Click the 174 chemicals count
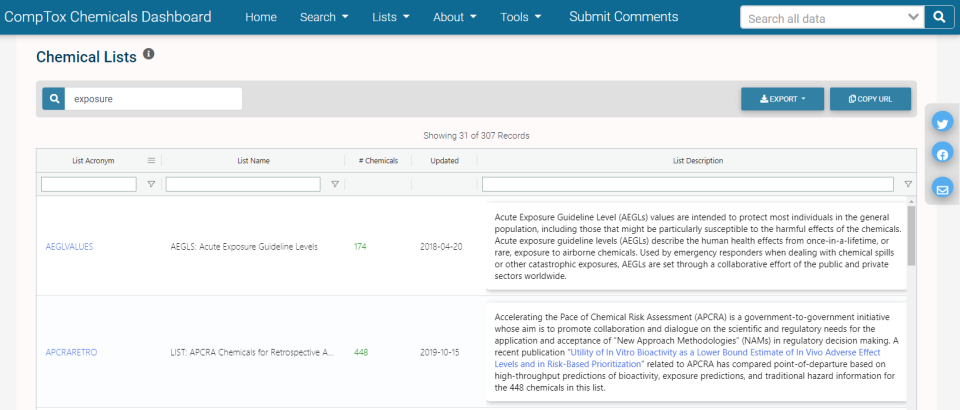The width and height of the screenshot is (960, 410). [x=360, y=247]
